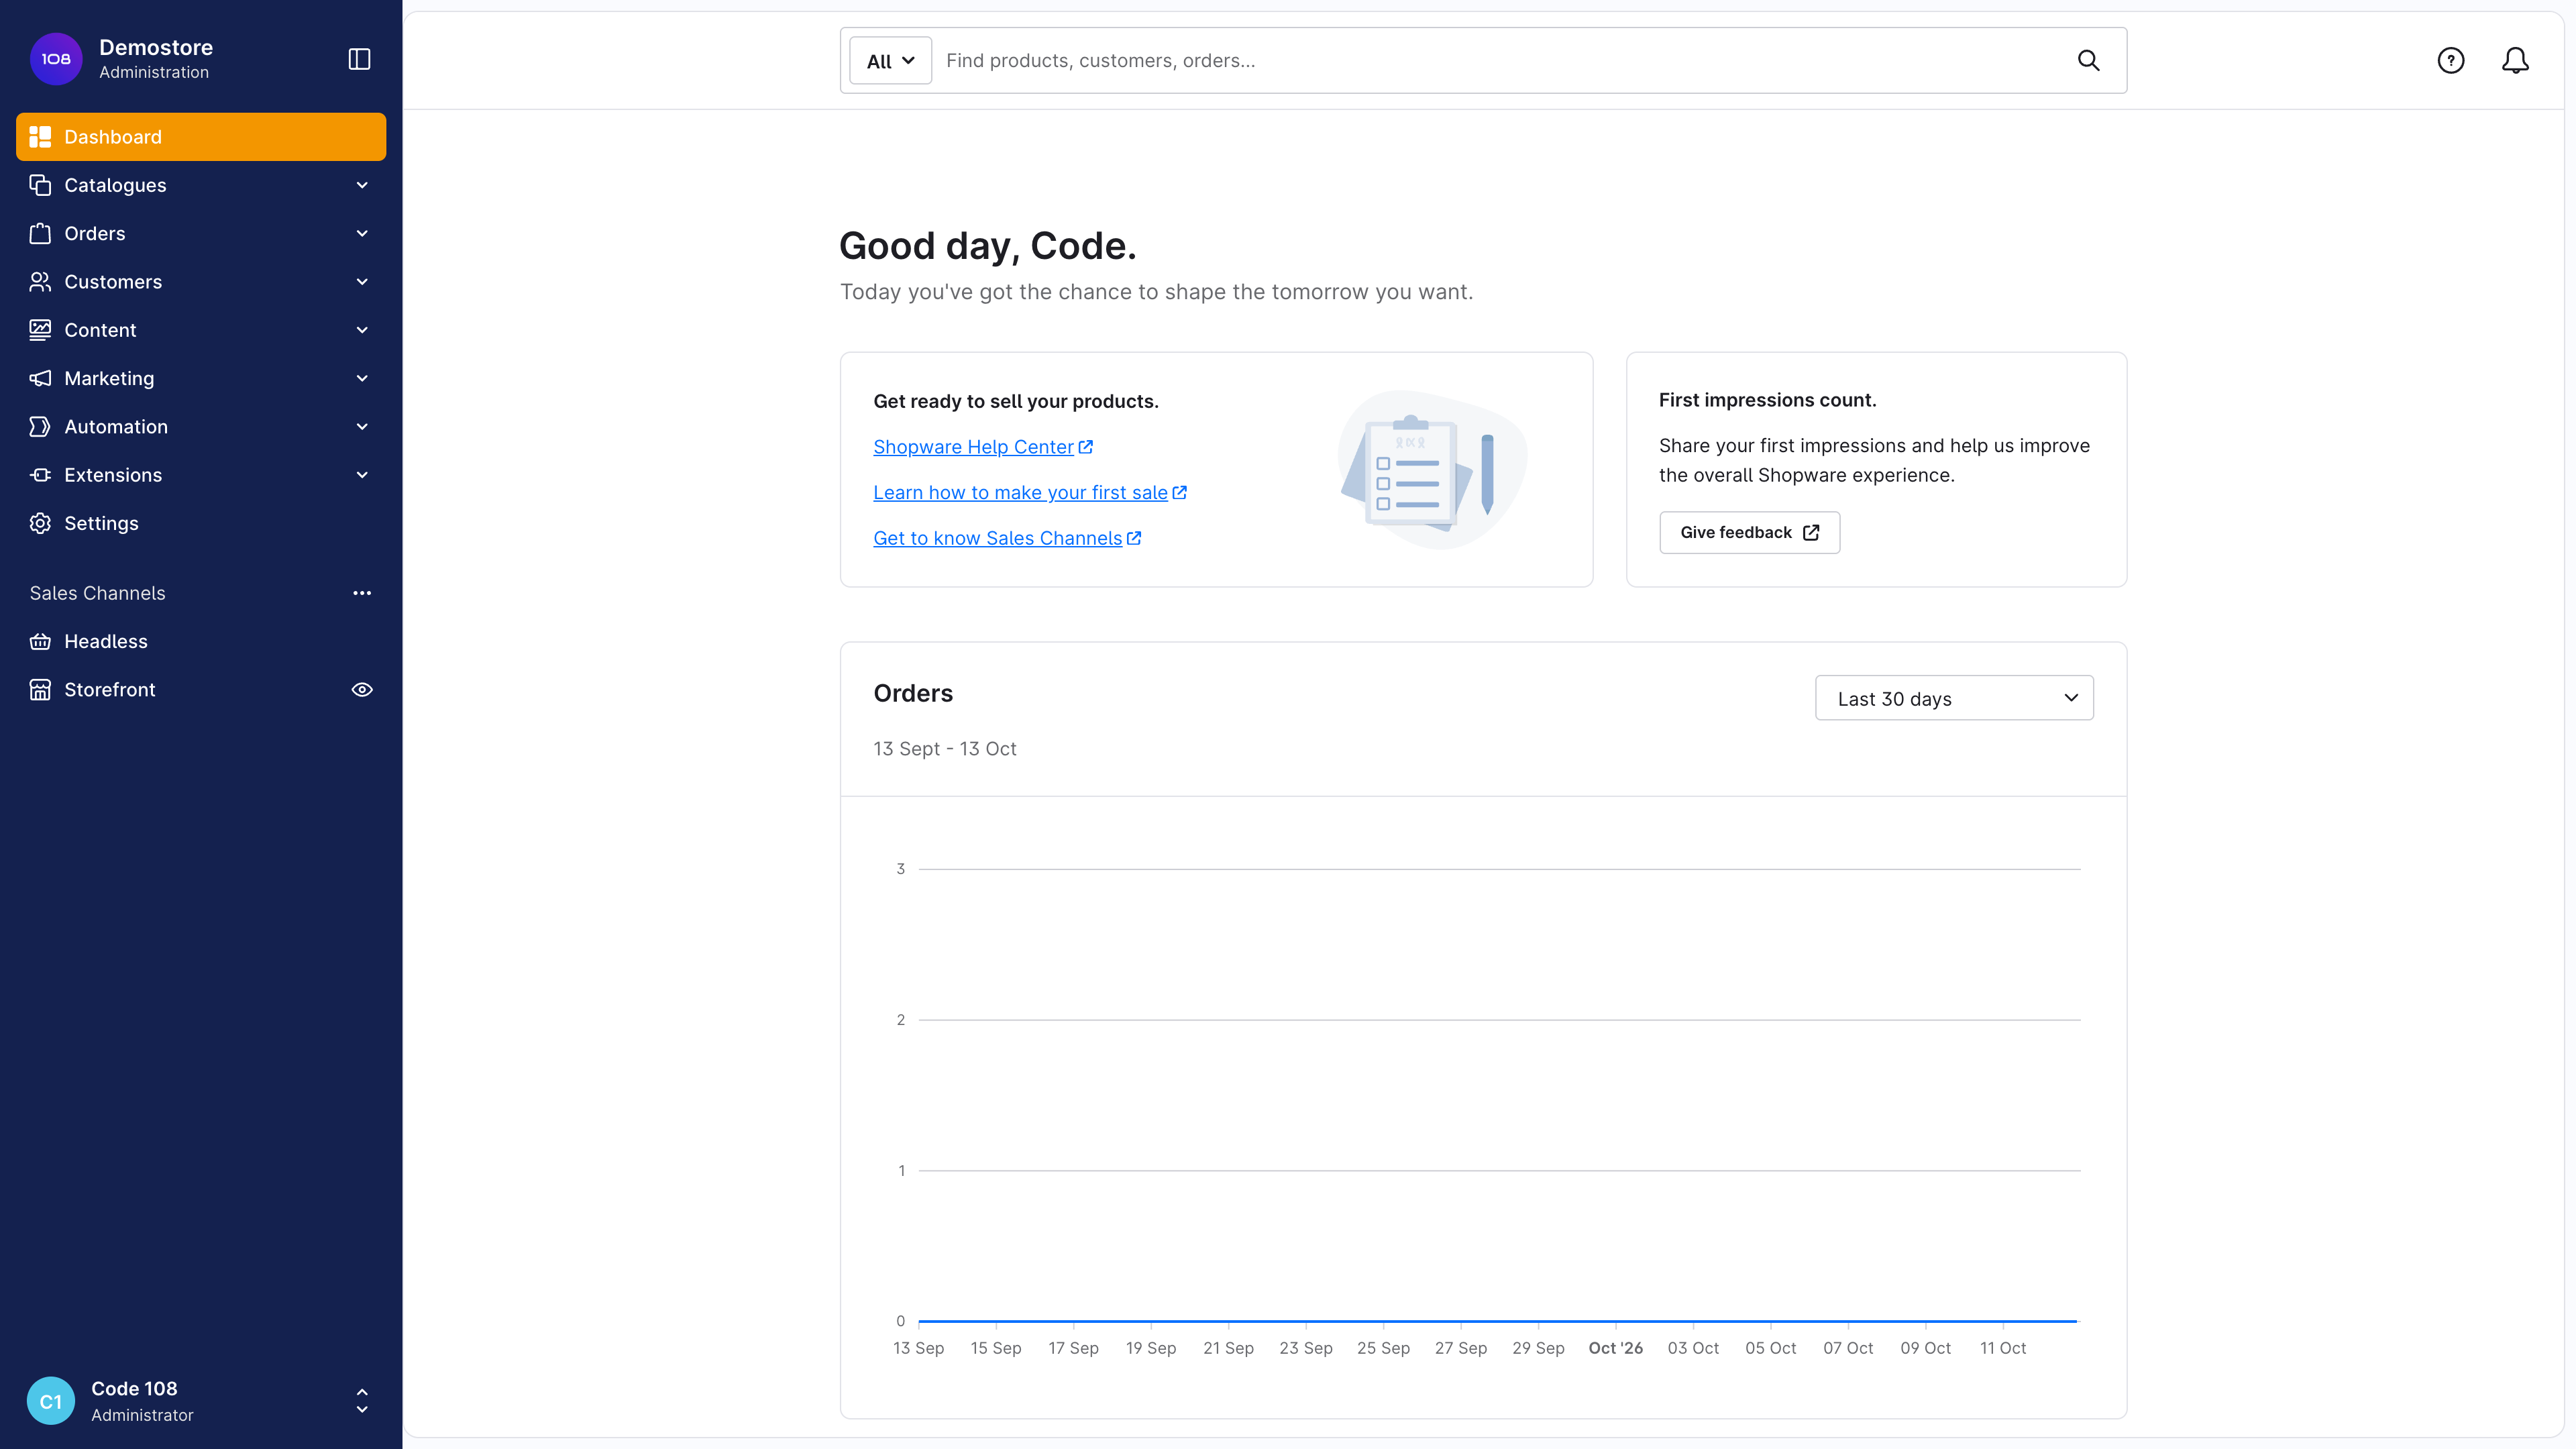Open the help question mark icon
Viewport: 2576px width, 1449px height.
[x=2450, y=60]
